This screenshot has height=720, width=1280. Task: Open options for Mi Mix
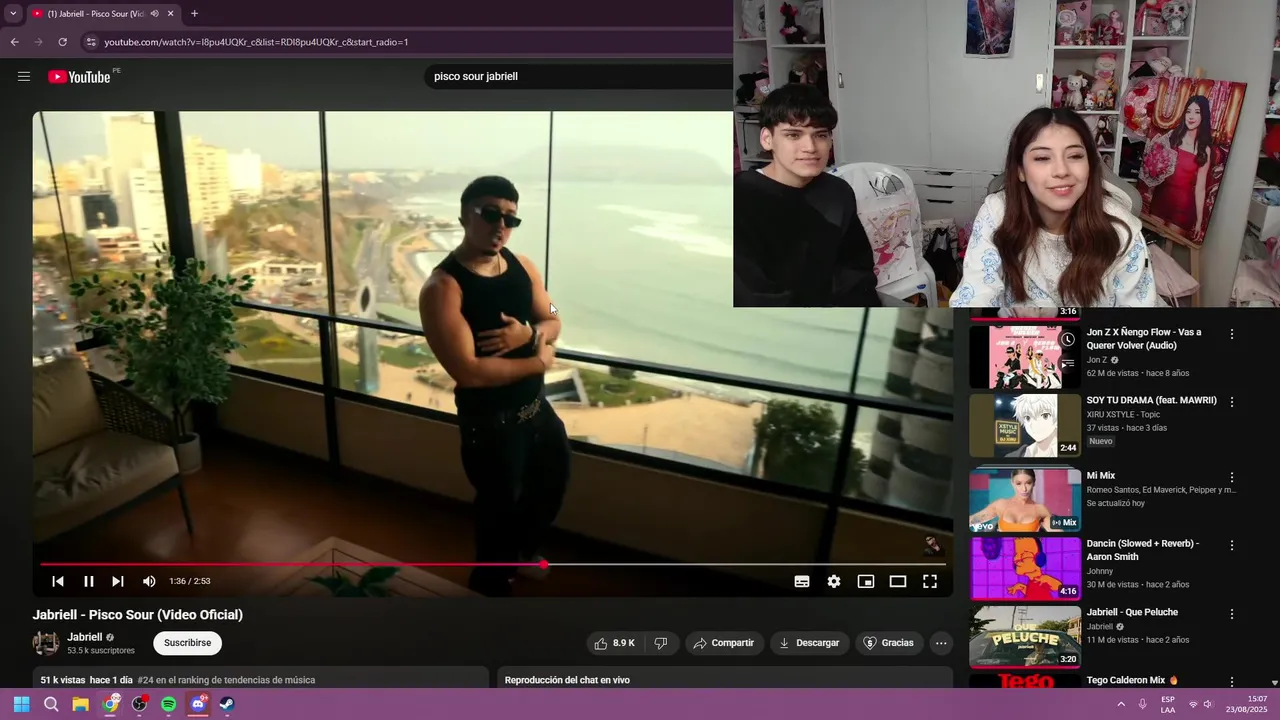(1232, 478)
